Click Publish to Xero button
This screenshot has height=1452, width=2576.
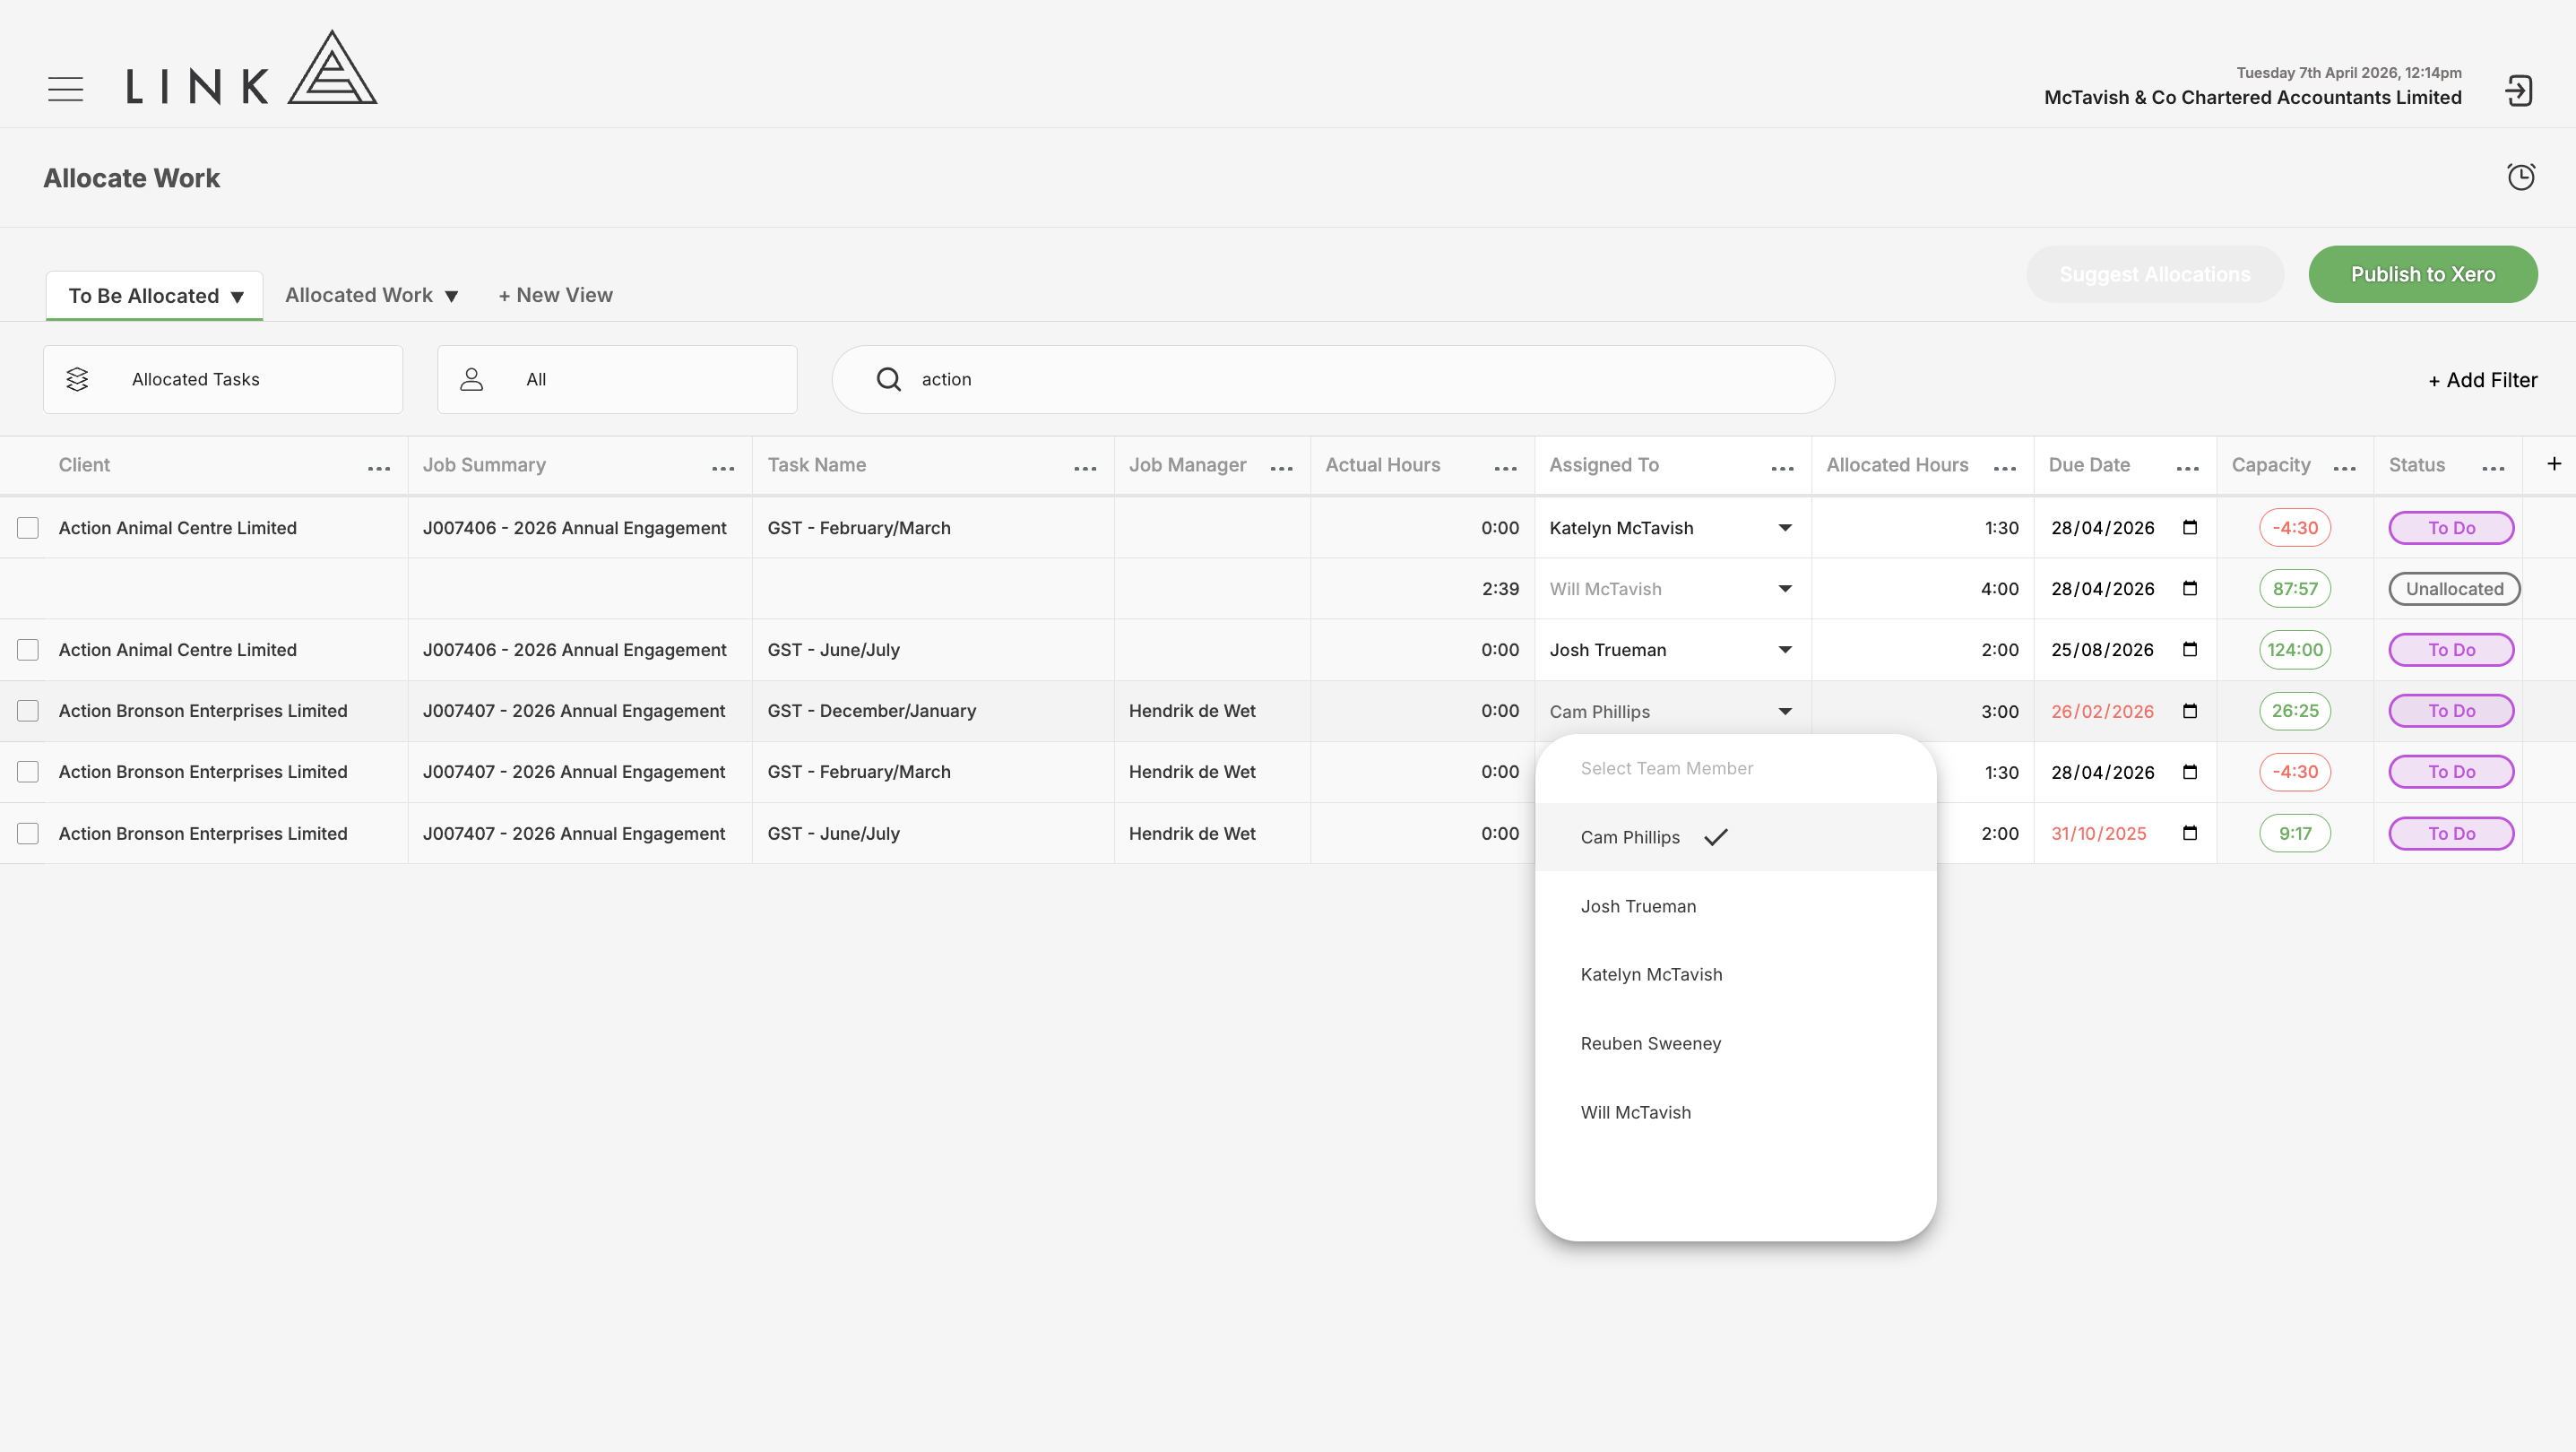[x=2422, y=274]
